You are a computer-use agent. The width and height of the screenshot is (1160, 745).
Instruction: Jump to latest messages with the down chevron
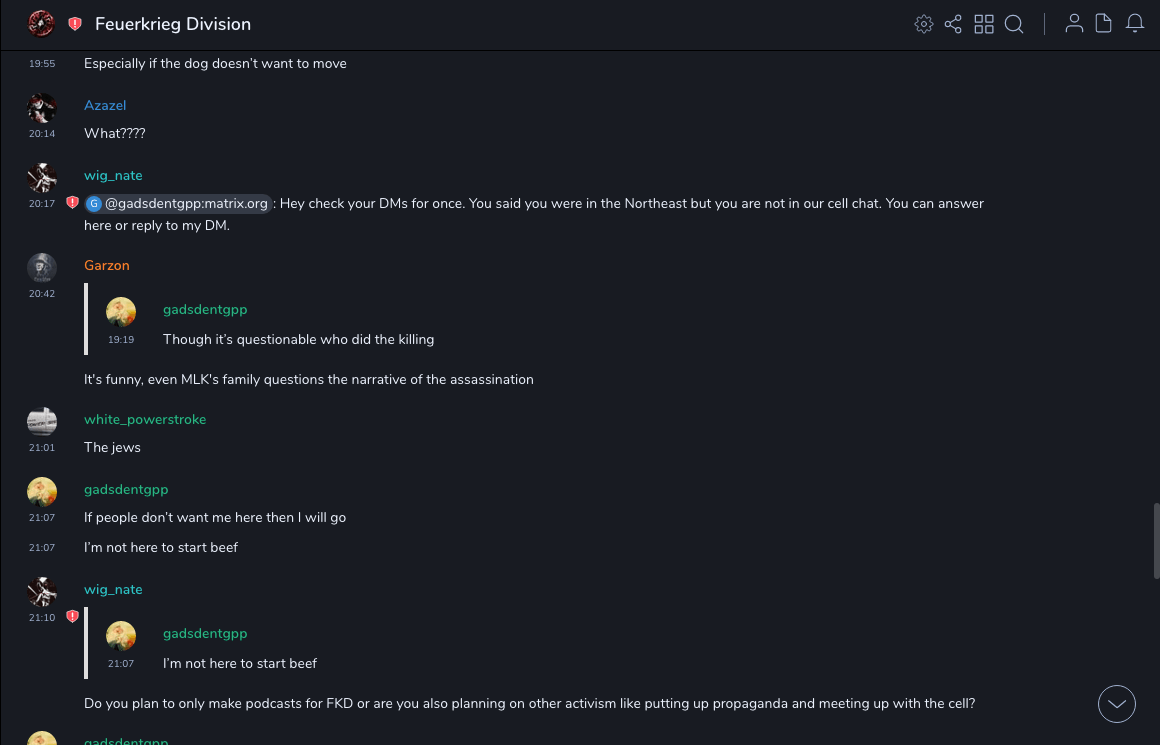click(1116, 704)
